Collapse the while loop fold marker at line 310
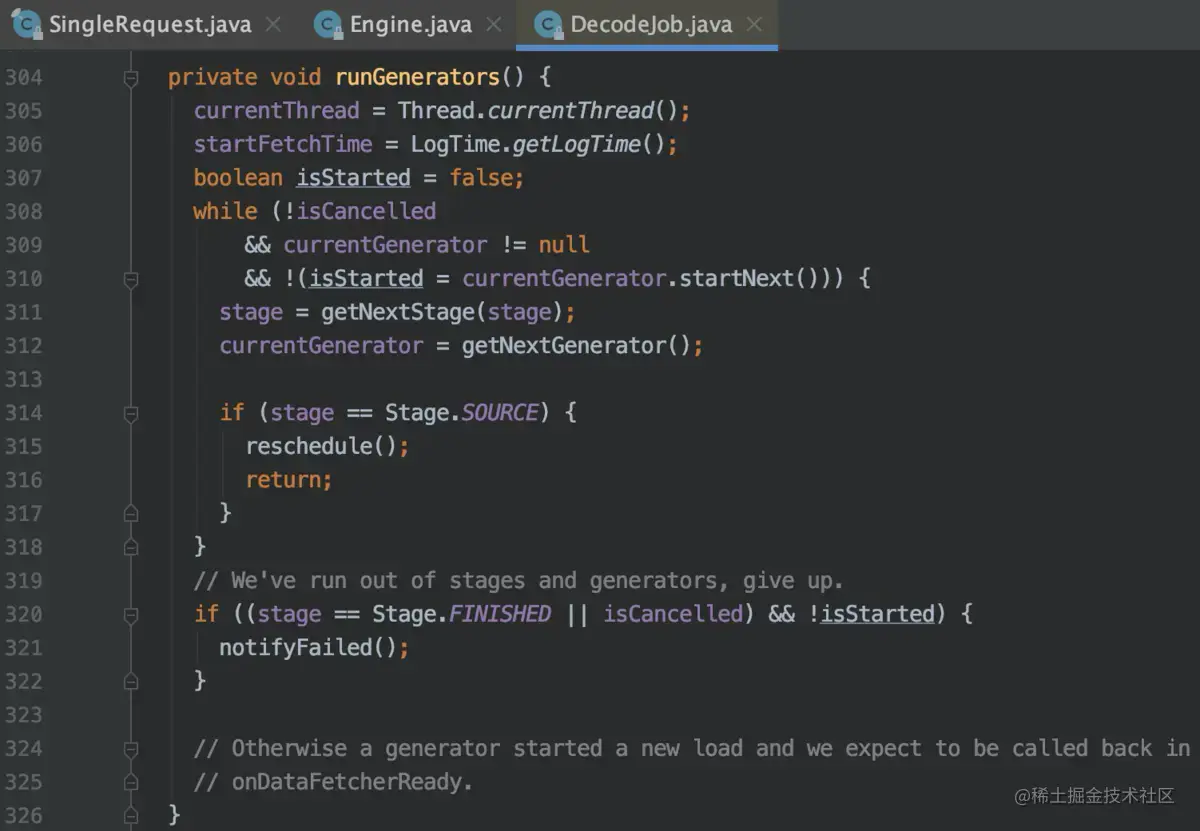Screen dimensions: 1200x831 click(x=131, y=279)
